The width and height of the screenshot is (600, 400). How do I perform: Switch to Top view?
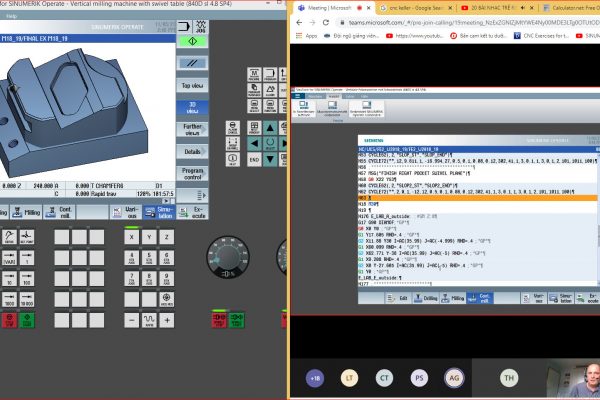point(193,86)
